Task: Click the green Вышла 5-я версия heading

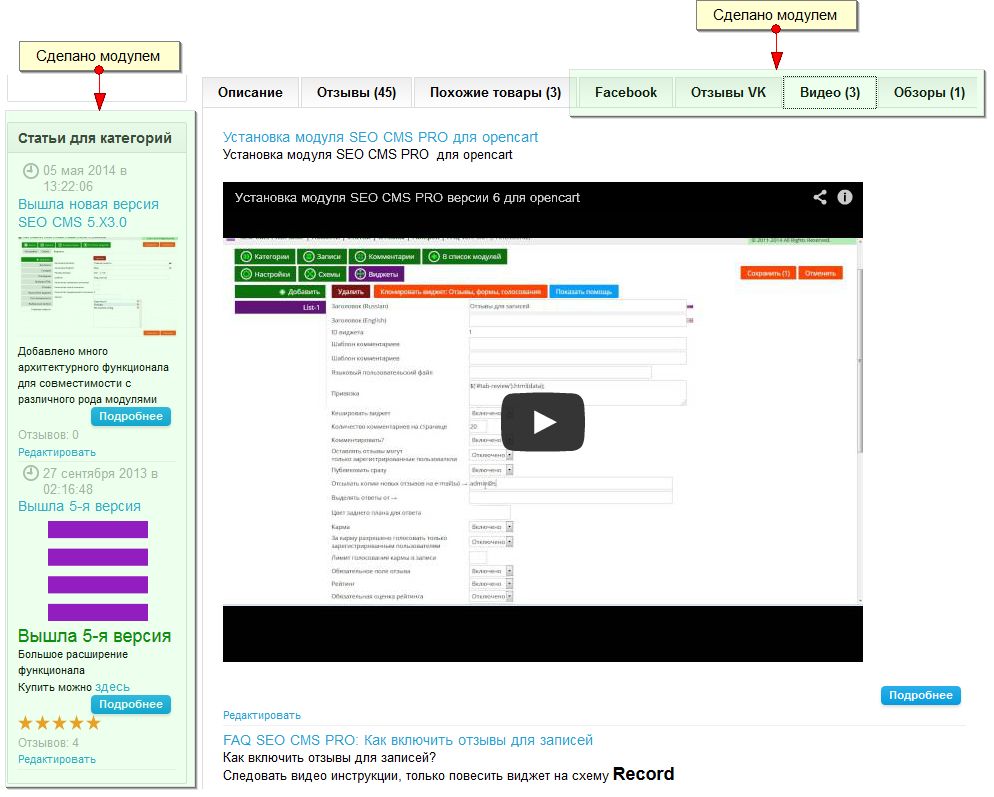Action: [94, 636]
